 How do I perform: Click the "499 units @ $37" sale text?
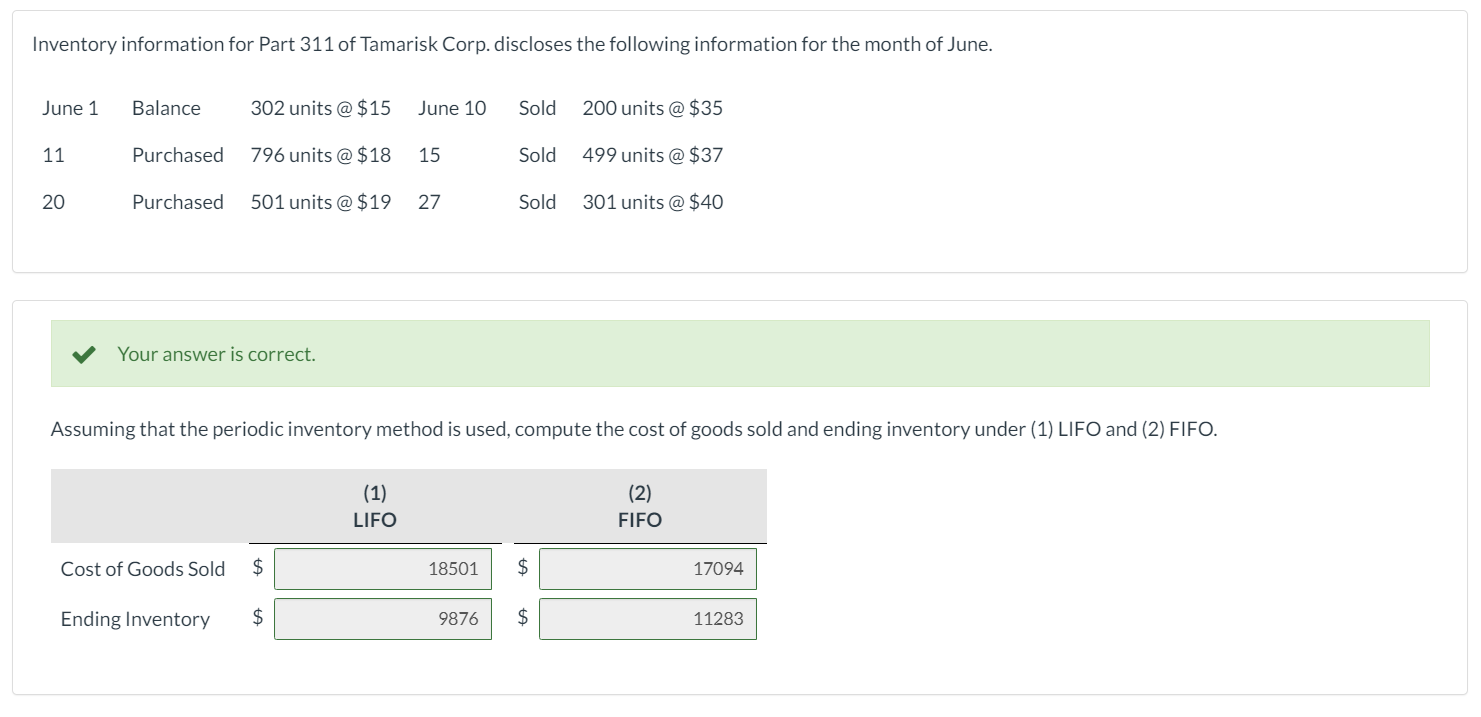click(652, 155)
